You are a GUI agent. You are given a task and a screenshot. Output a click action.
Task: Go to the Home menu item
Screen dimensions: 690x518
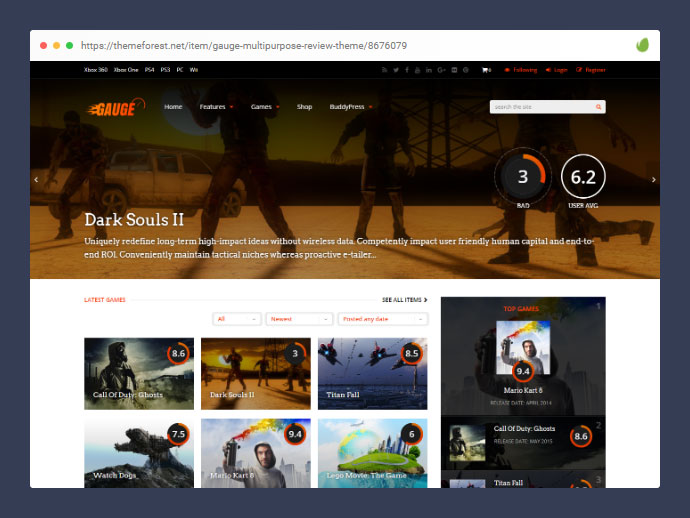point(173,107)
